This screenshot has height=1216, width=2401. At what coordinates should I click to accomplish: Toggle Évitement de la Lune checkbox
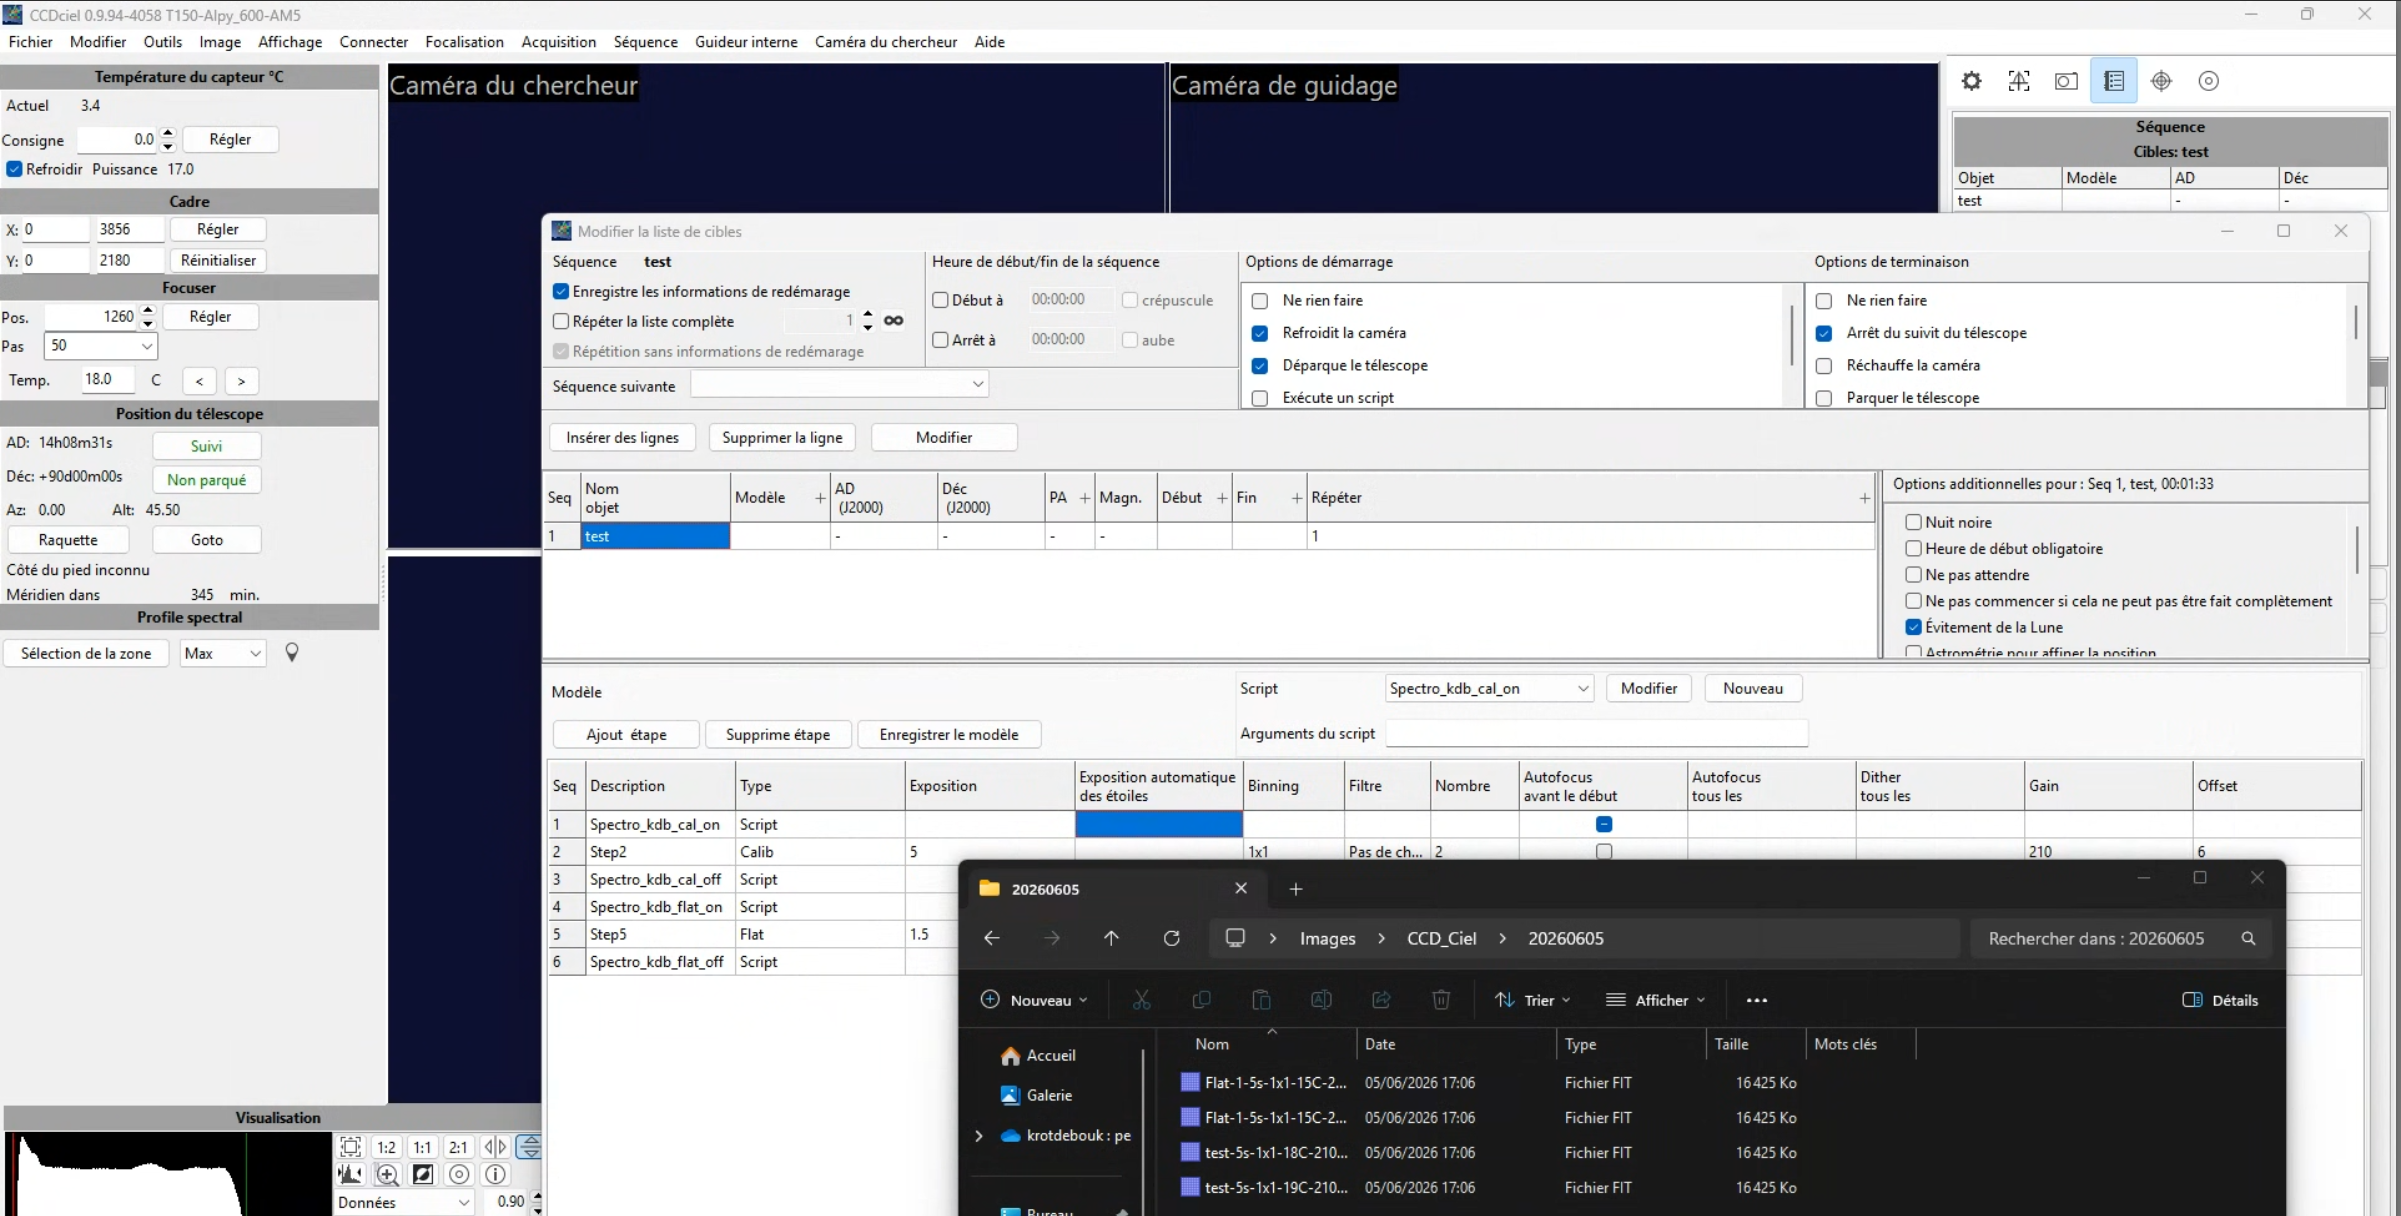(1913, 627)
